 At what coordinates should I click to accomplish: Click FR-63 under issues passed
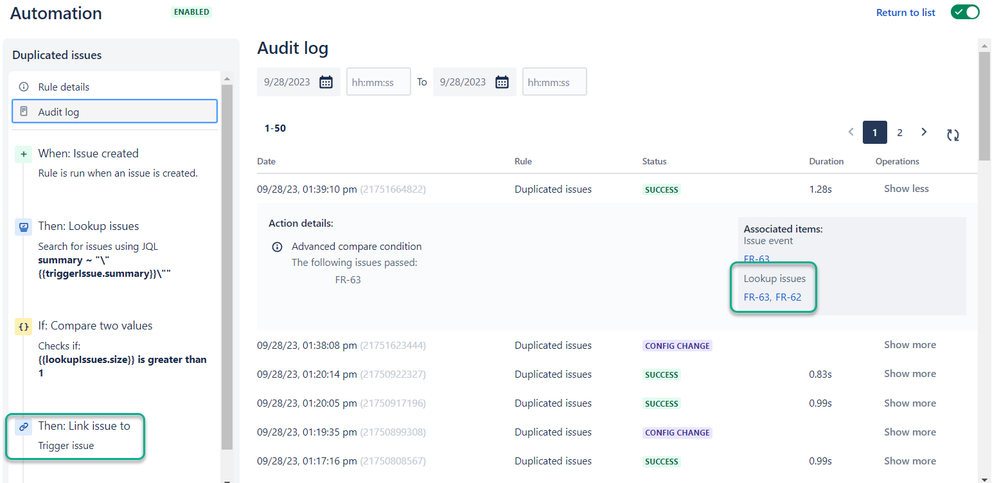(x=348, y=279)
